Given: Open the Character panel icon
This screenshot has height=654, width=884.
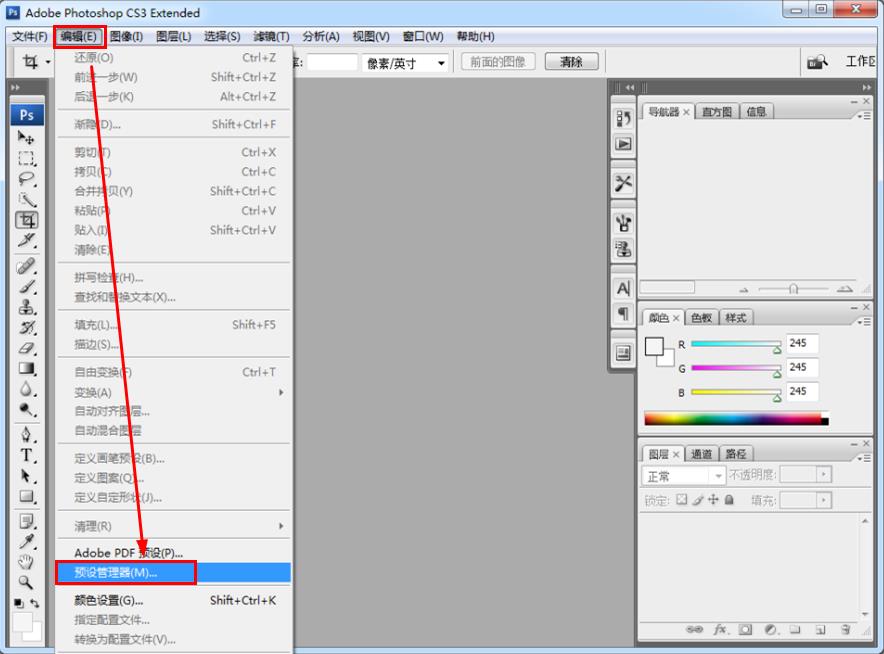Looking at the screenshot, I should click(623, 288).
